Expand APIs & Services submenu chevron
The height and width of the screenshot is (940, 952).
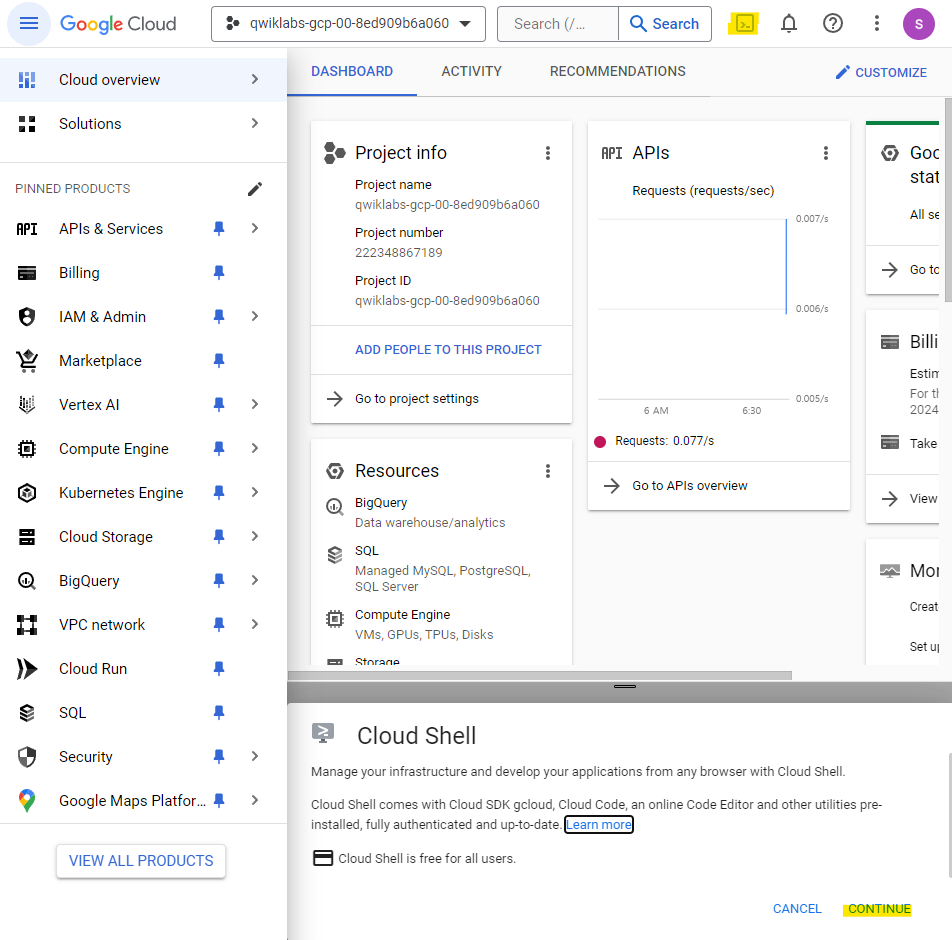(x=255, y=228)
